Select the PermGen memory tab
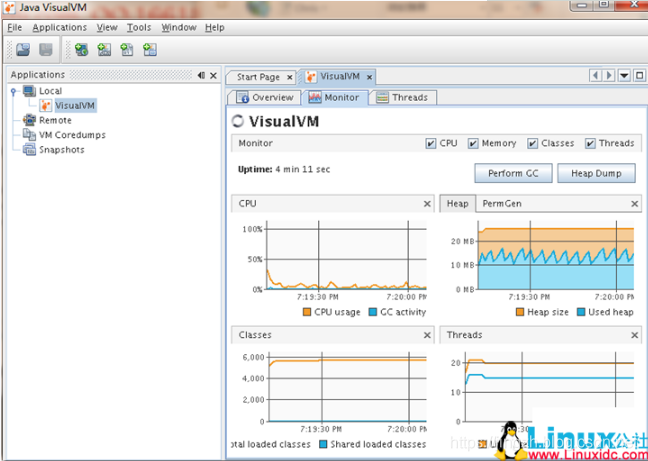 pos(502,204)
